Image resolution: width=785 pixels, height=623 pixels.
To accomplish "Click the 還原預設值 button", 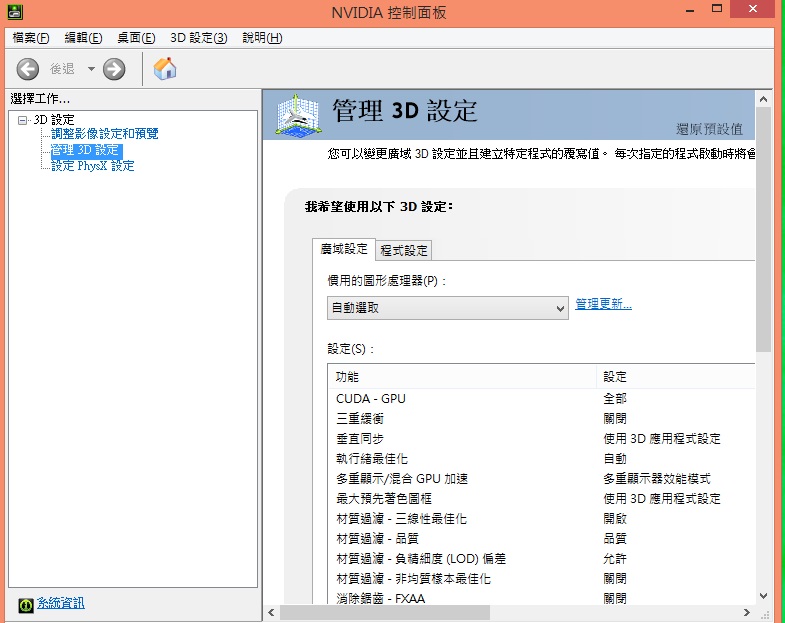I will coord(709,129).
